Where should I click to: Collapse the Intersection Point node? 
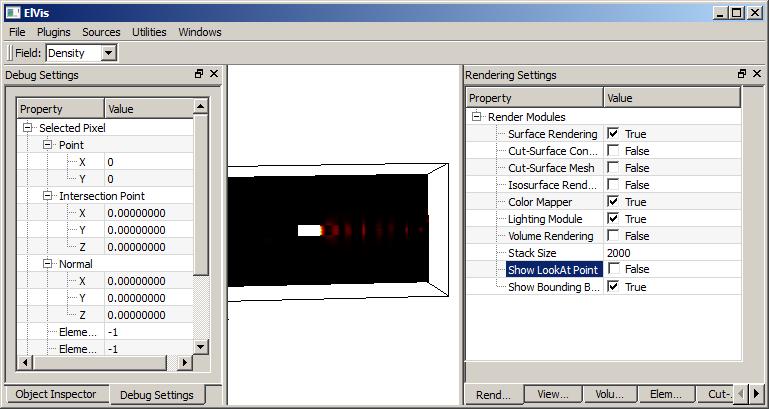click(x=47, y=196)
